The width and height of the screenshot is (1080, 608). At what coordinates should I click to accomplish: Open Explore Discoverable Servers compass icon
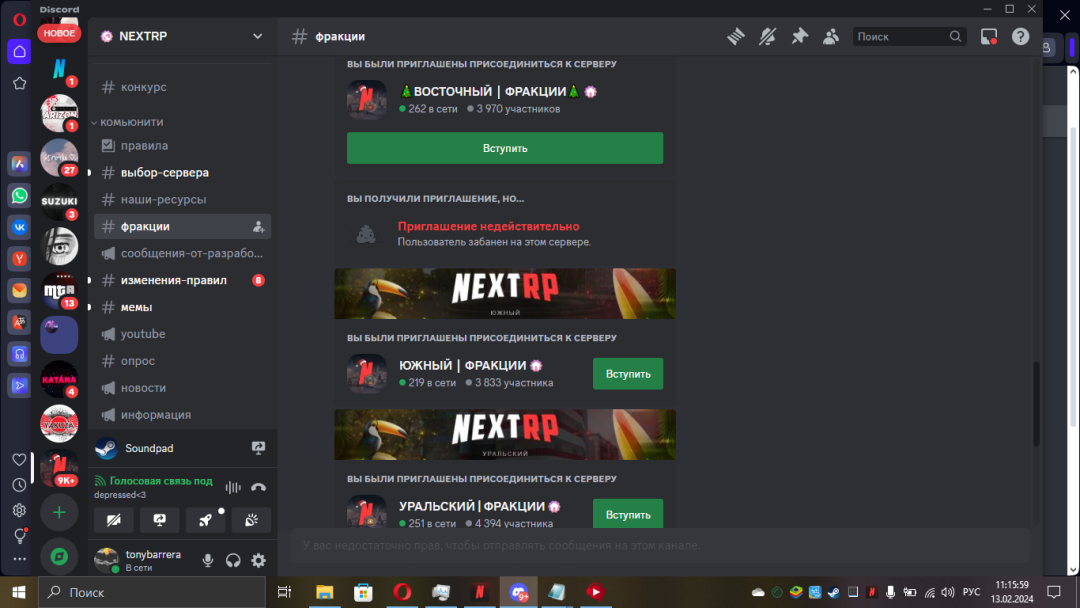point(59,556)
